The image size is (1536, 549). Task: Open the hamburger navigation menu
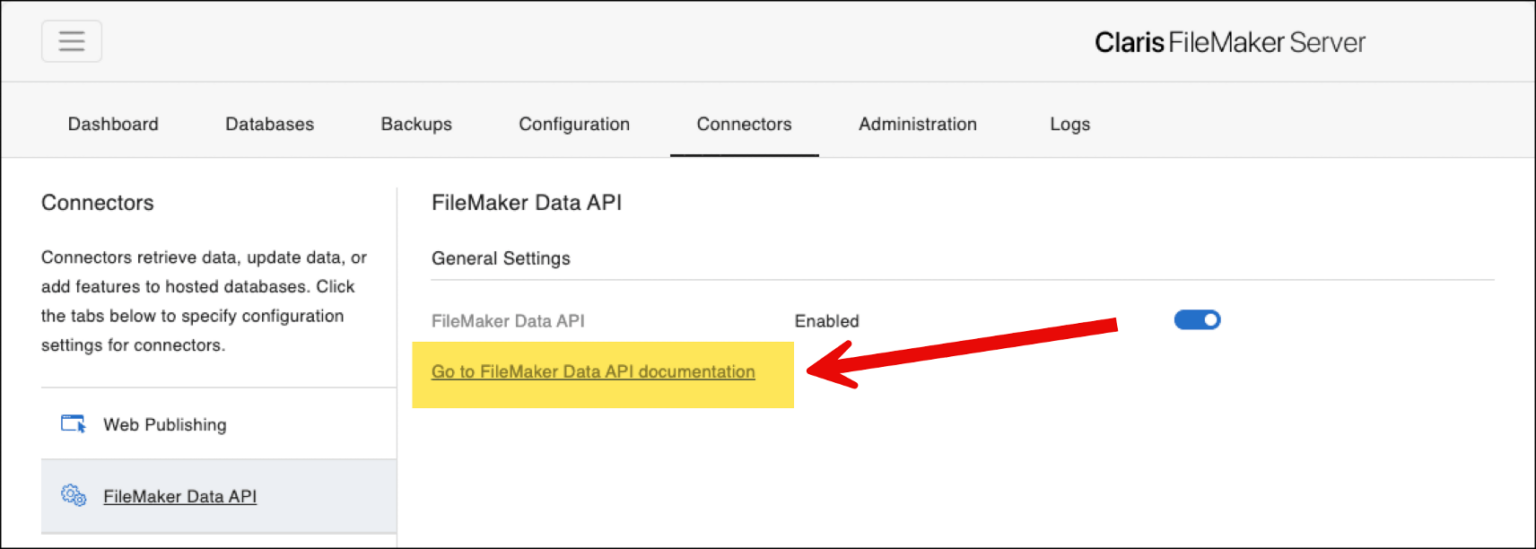click(71, 41)
